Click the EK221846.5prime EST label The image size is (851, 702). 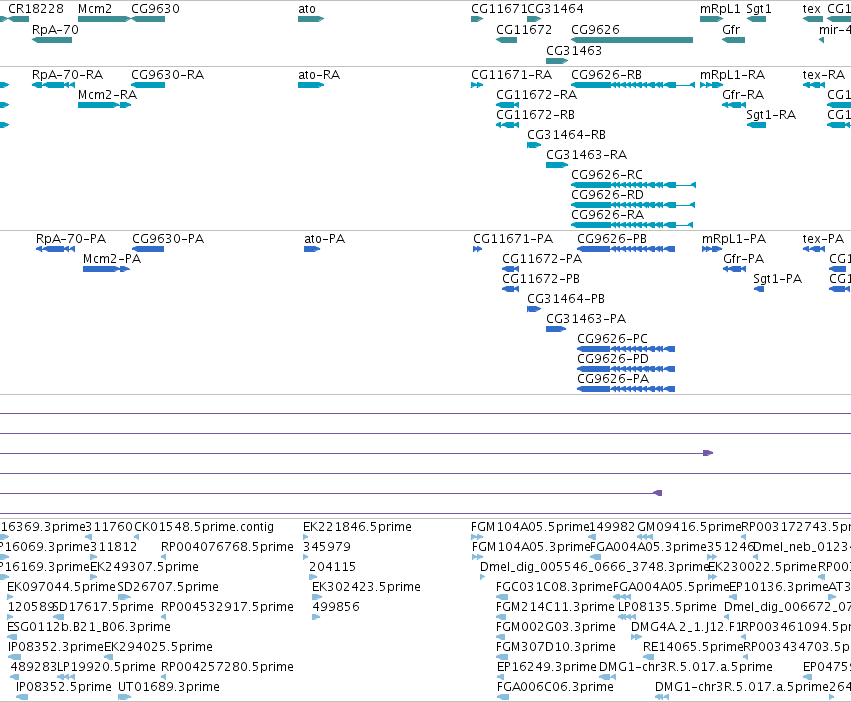point(357,527)
